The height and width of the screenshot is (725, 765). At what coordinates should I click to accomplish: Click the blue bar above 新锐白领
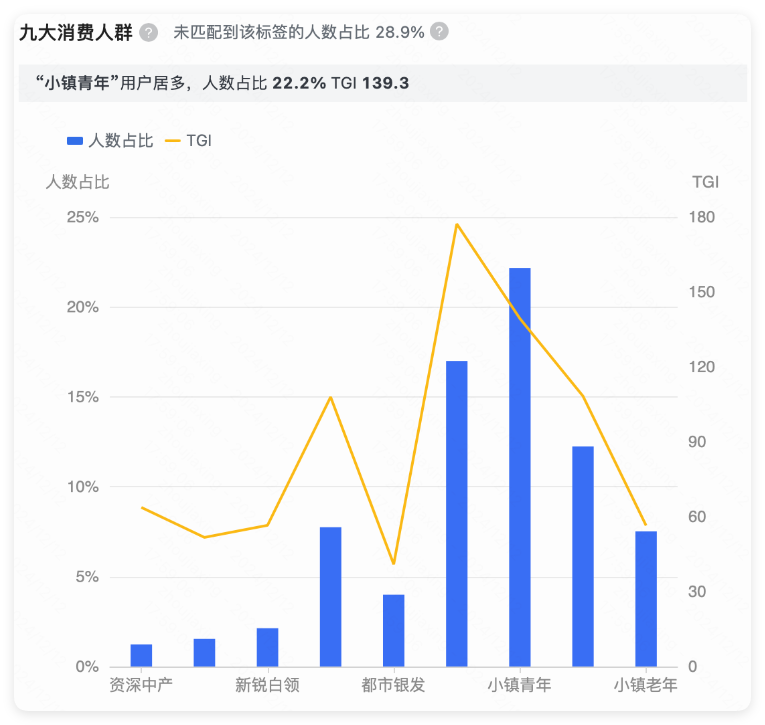(x=267, y=647)
